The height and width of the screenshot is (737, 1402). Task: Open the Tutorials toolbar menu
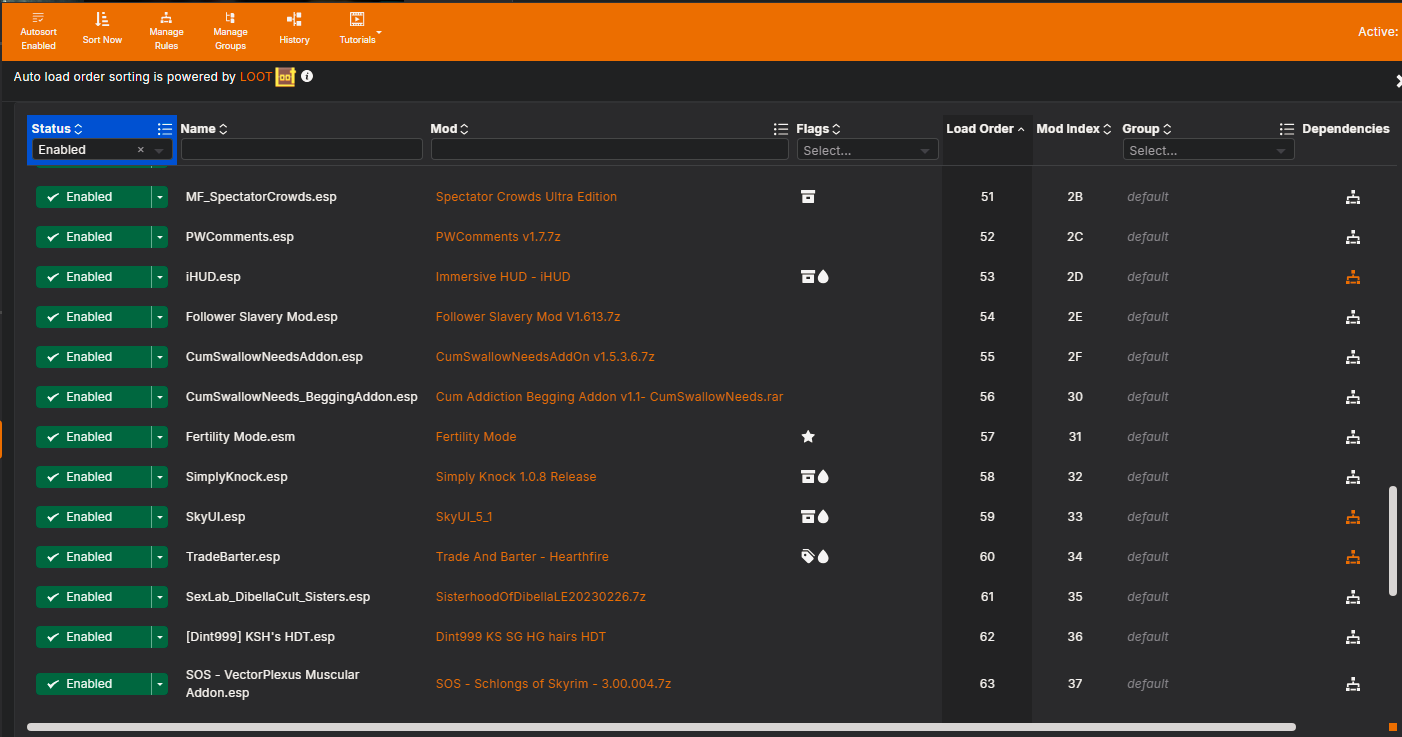358,28
